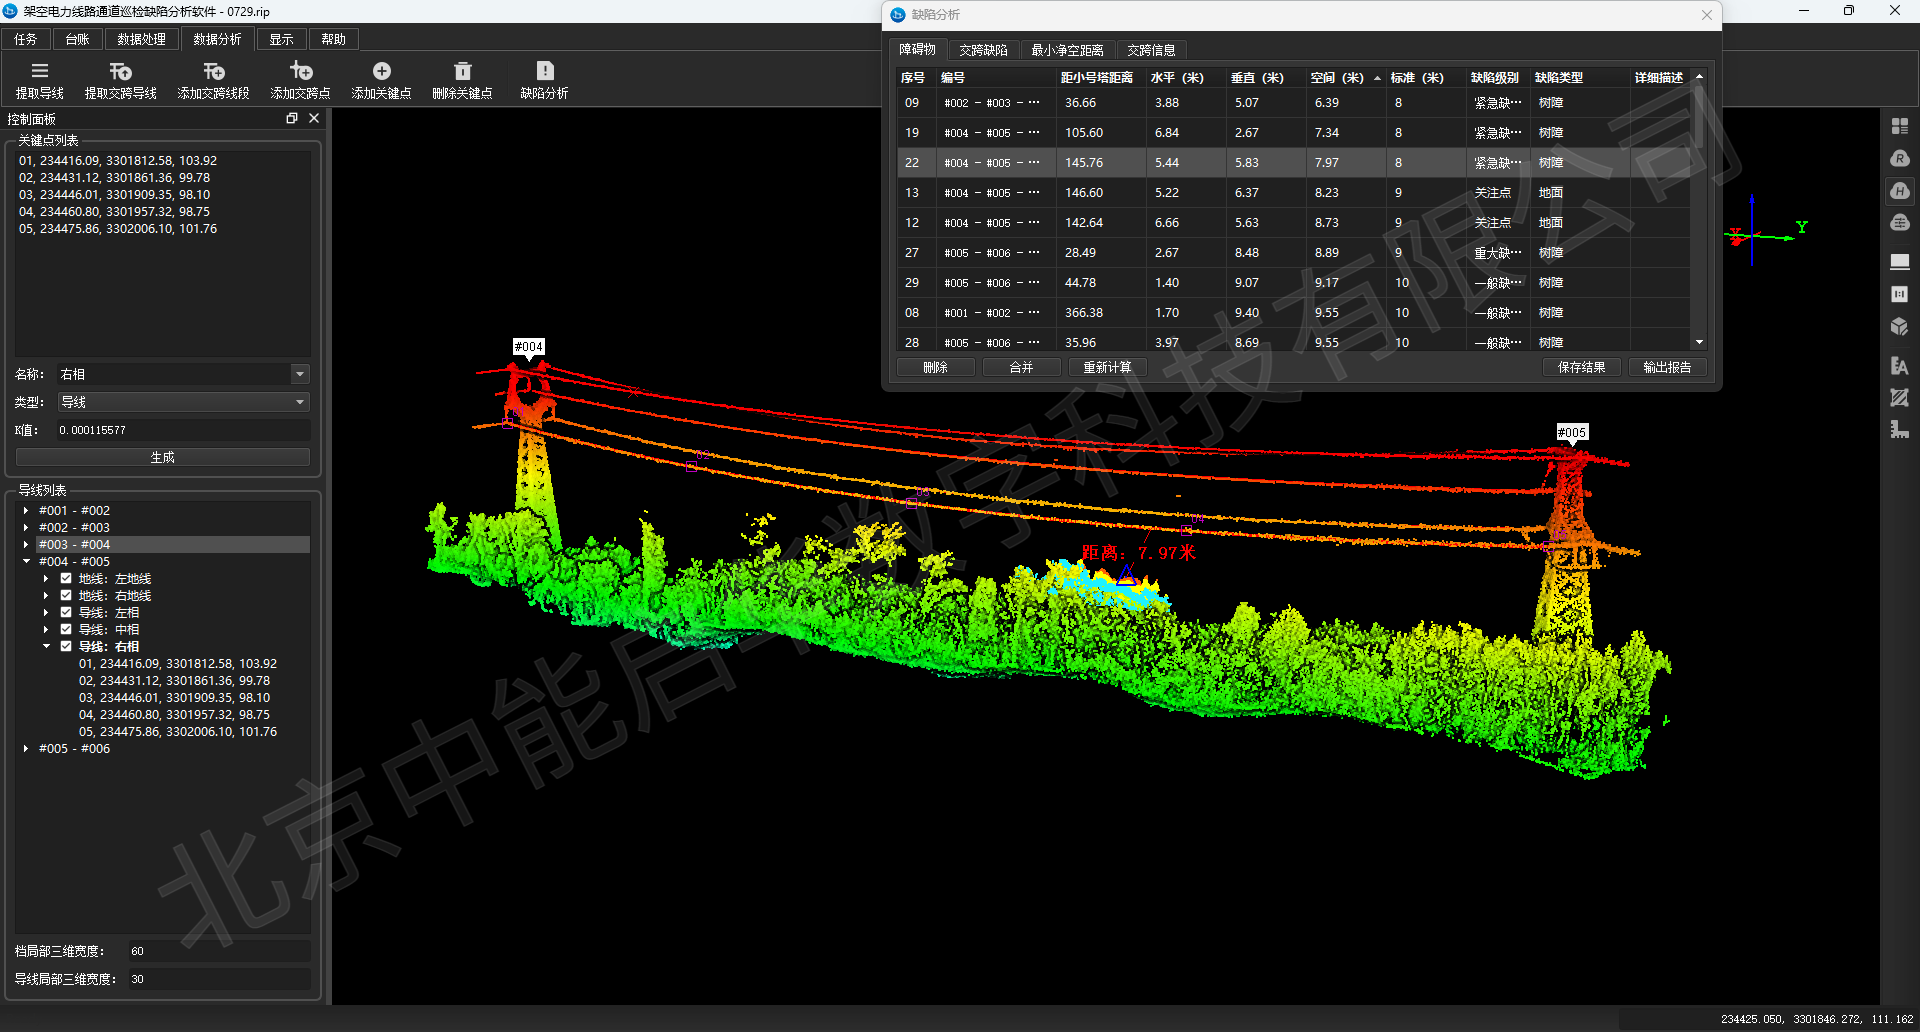Click the ruler measurement icon in right sidebar

pos(1900,430)
